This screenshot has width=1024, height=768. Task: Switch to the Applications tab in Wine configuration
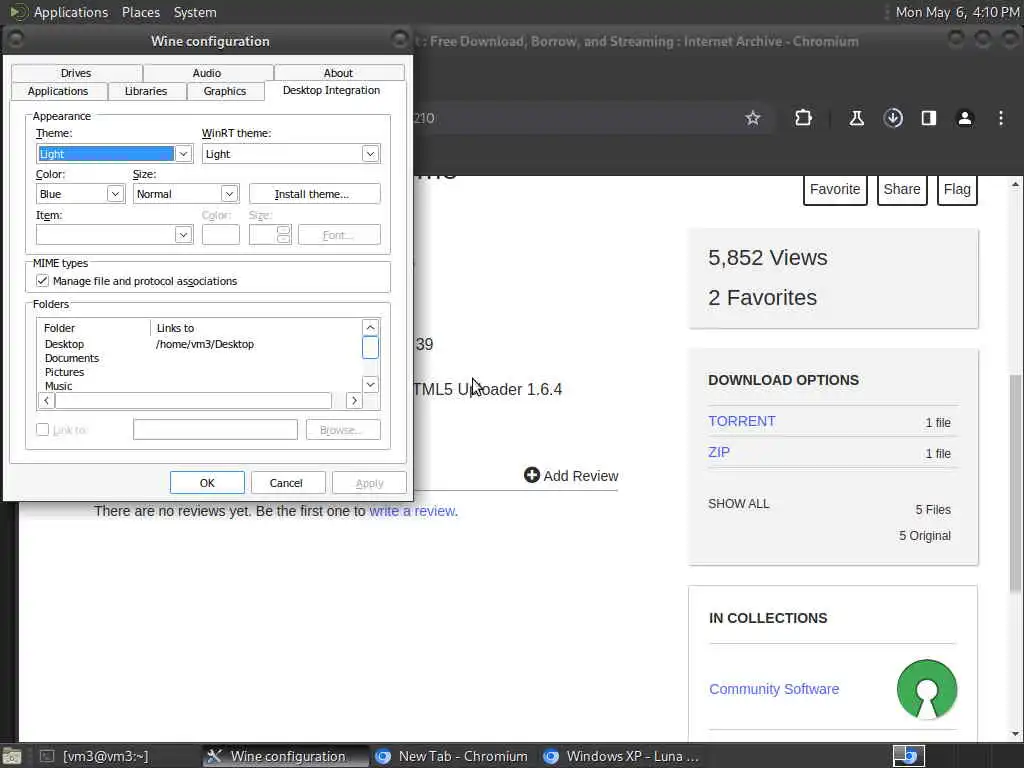pyautogui.click(x=58, y=91)
